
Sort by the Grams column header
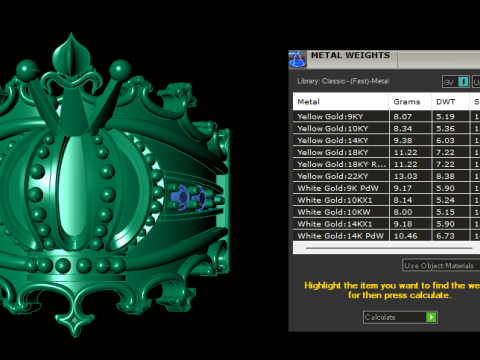[x=410, y=102]
